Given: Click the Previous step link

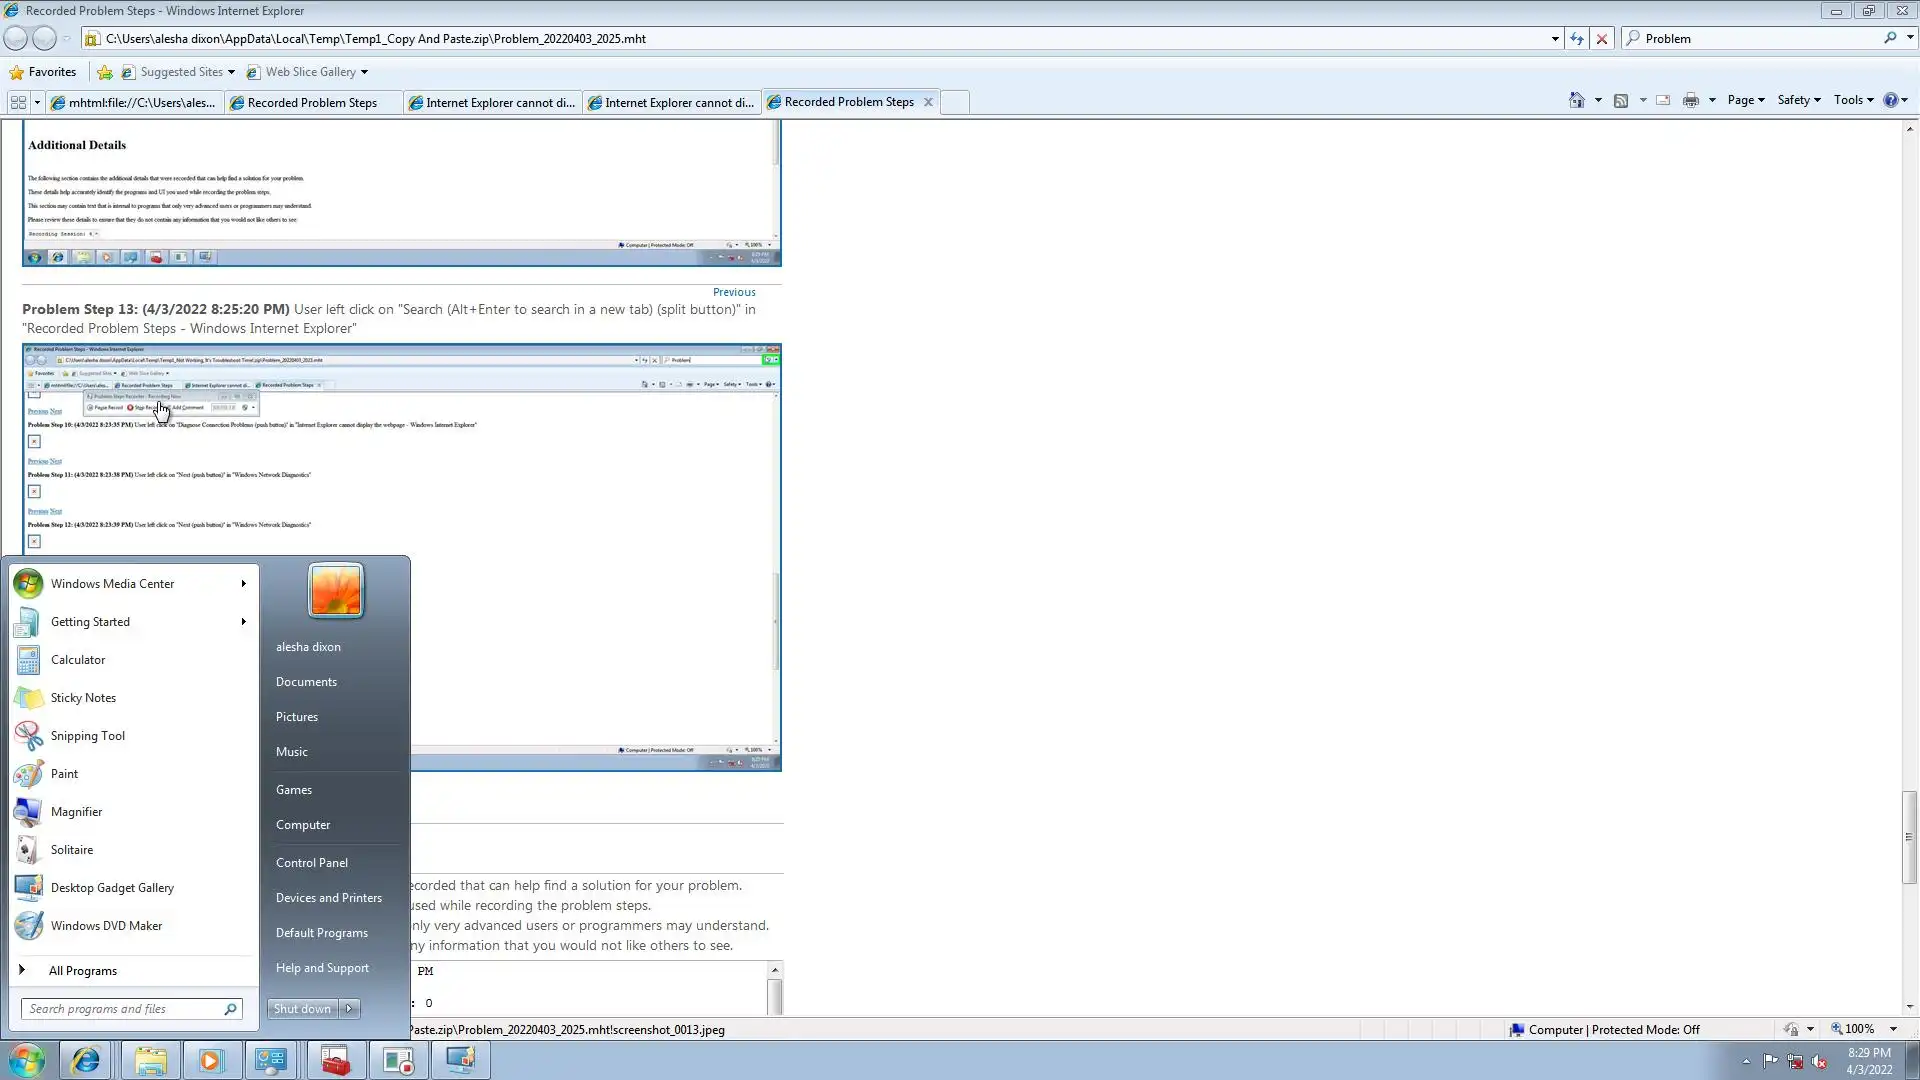Looking at the screenshot, I should pyautogui.click(x=733, y=292).
